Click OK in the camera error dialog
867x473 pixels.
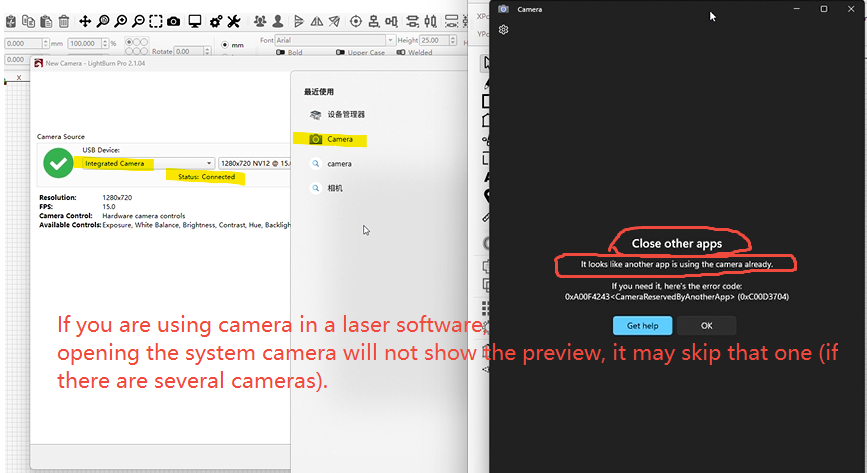click(x=707, y=326)
